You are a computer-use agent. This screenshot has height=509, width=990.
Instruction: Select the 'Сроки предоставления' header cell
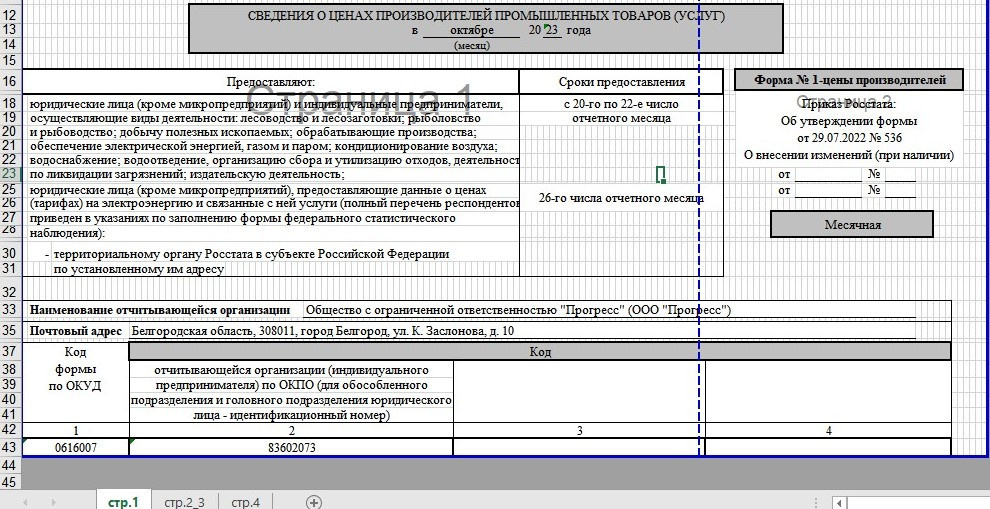tap(621, 81)
